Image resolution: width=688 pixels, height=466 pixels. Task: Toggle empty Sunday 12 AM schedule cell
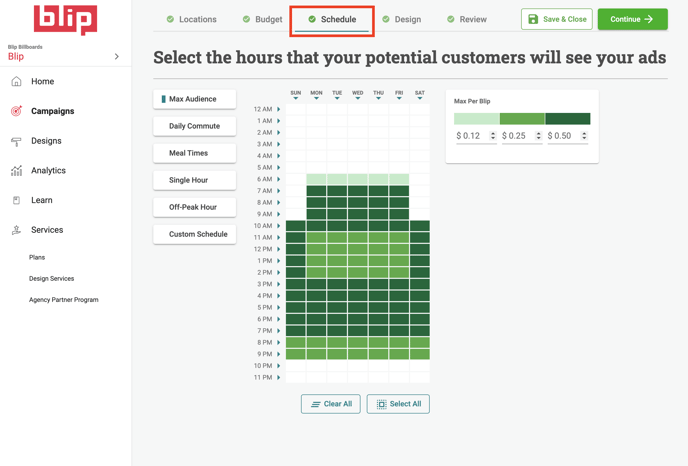[295, 109]
